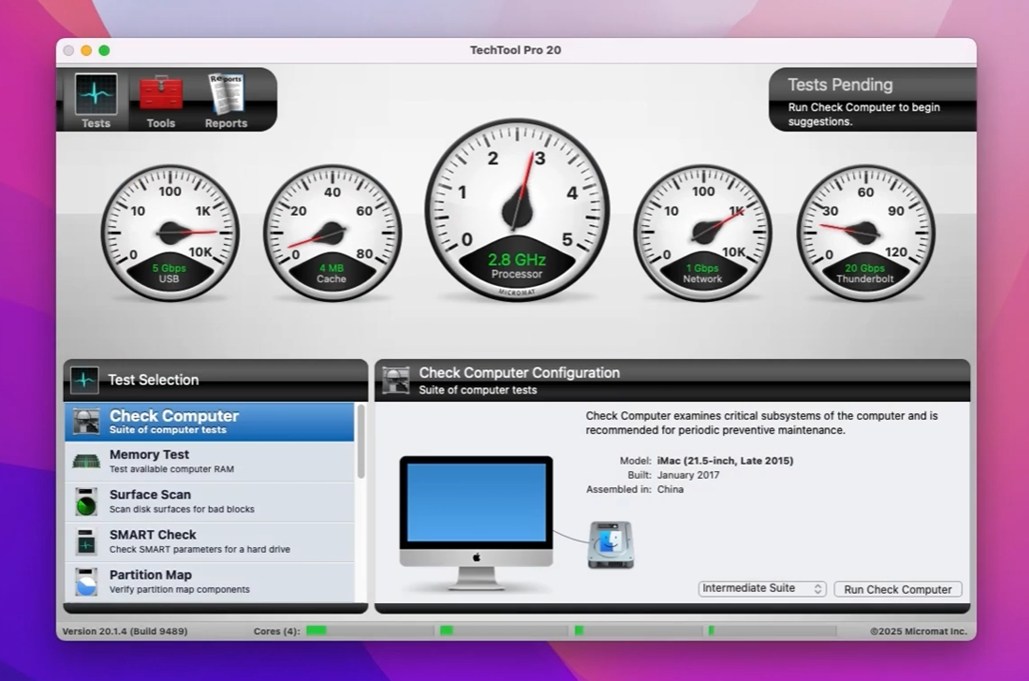Screen dimensions: 1029x681
Task: Click the Partition Map drive icon
Action: (x=85, y=581)
